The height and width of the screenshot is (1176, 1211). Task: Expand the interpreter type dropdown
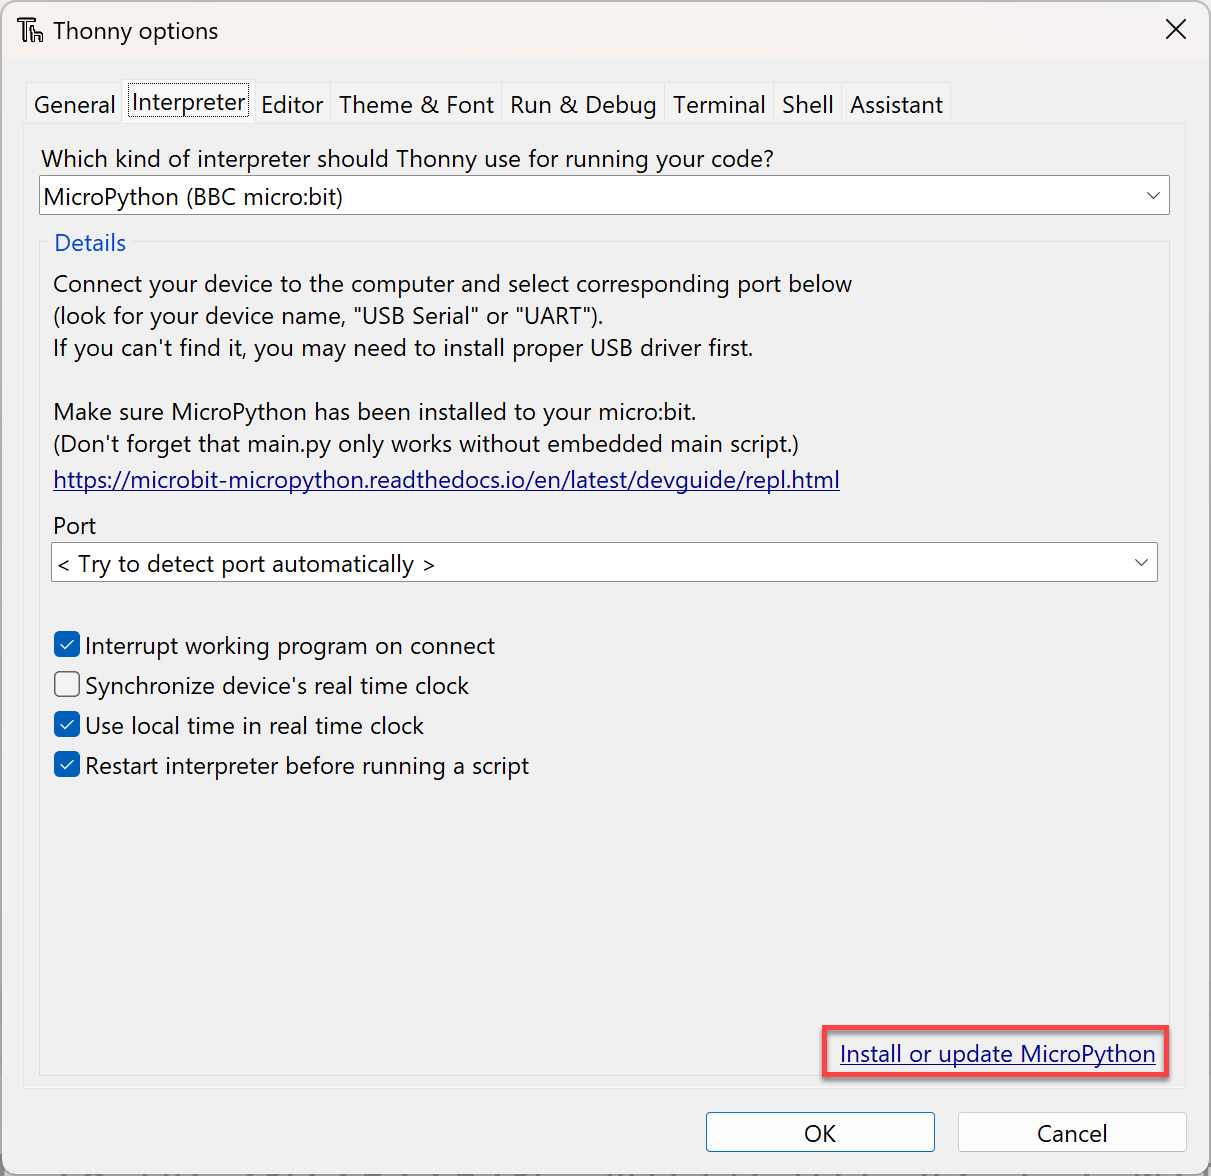(x=605, y=196)
